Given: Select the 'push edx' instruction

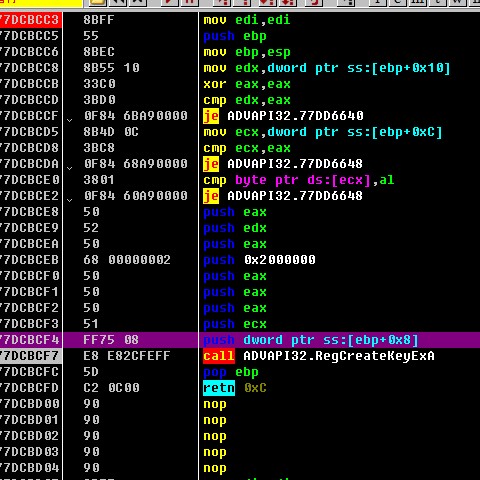Looking at the screenshot, I should pos(235,228).
